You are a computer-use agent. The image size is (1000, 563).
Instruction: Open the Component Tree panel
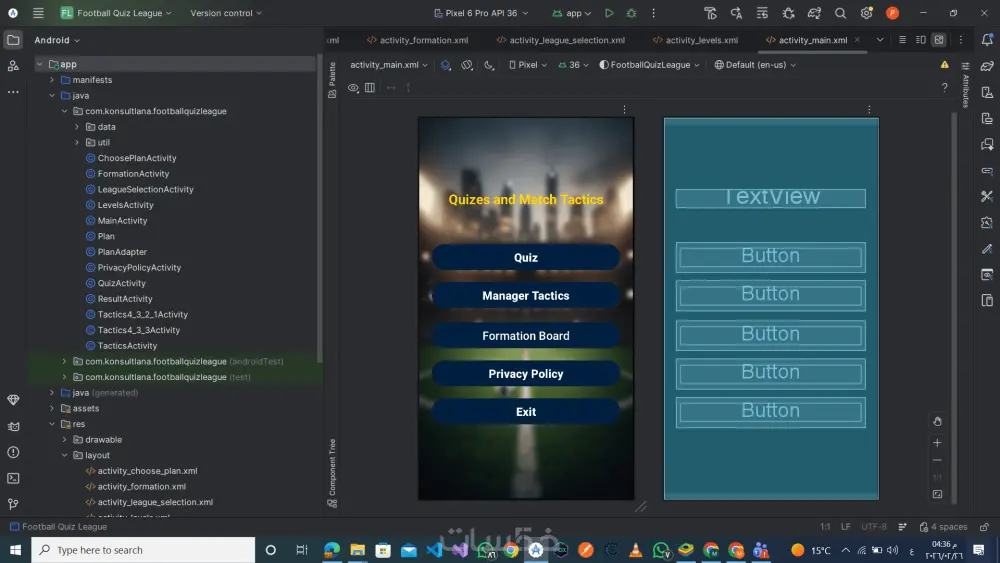tap(332, 472)
